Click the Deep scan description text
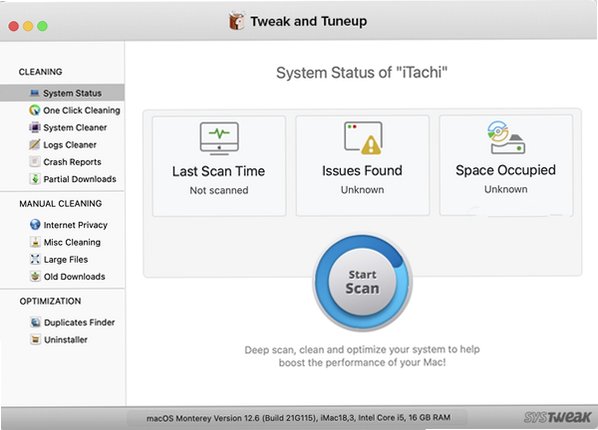The width and height of the screenshot is (598, 430). click(362, 356)
